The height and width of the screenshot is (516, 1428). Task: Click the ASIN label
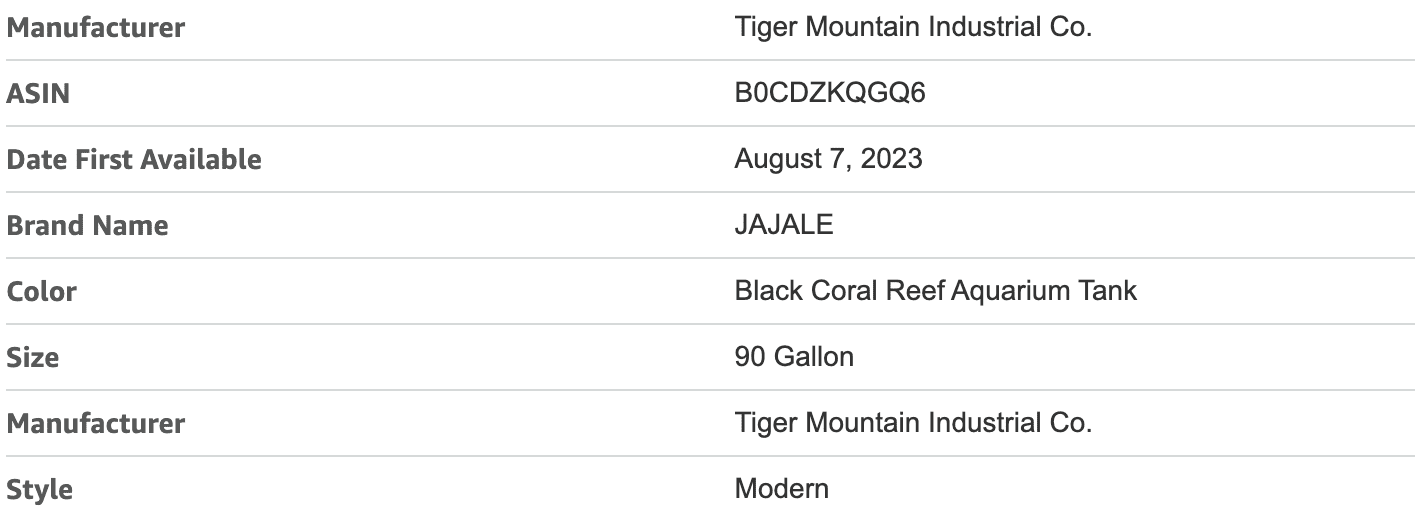[38, 94]
